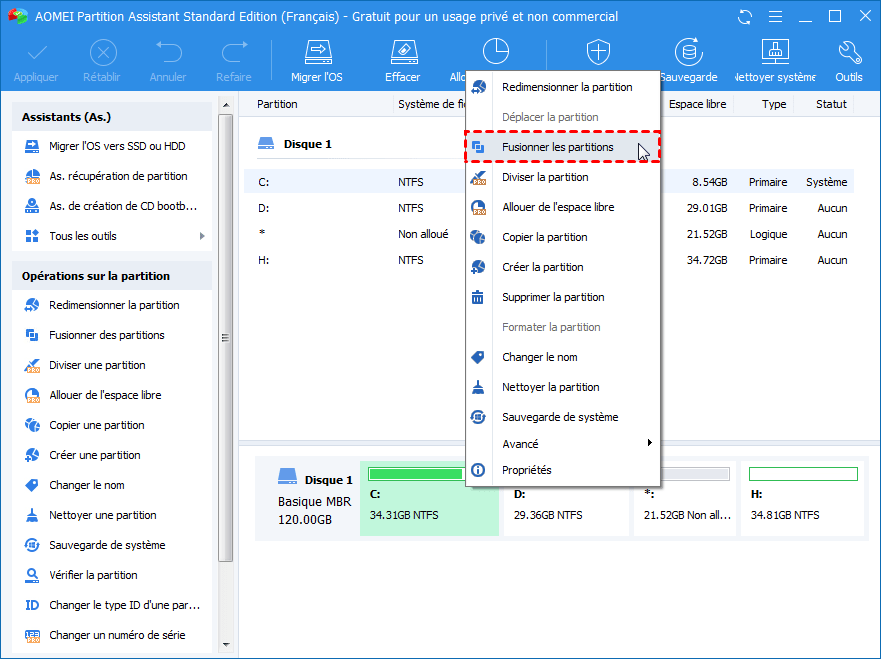Sort by the Type column header
The width and height of the screenshot is (881, 659).
(774, 104)
